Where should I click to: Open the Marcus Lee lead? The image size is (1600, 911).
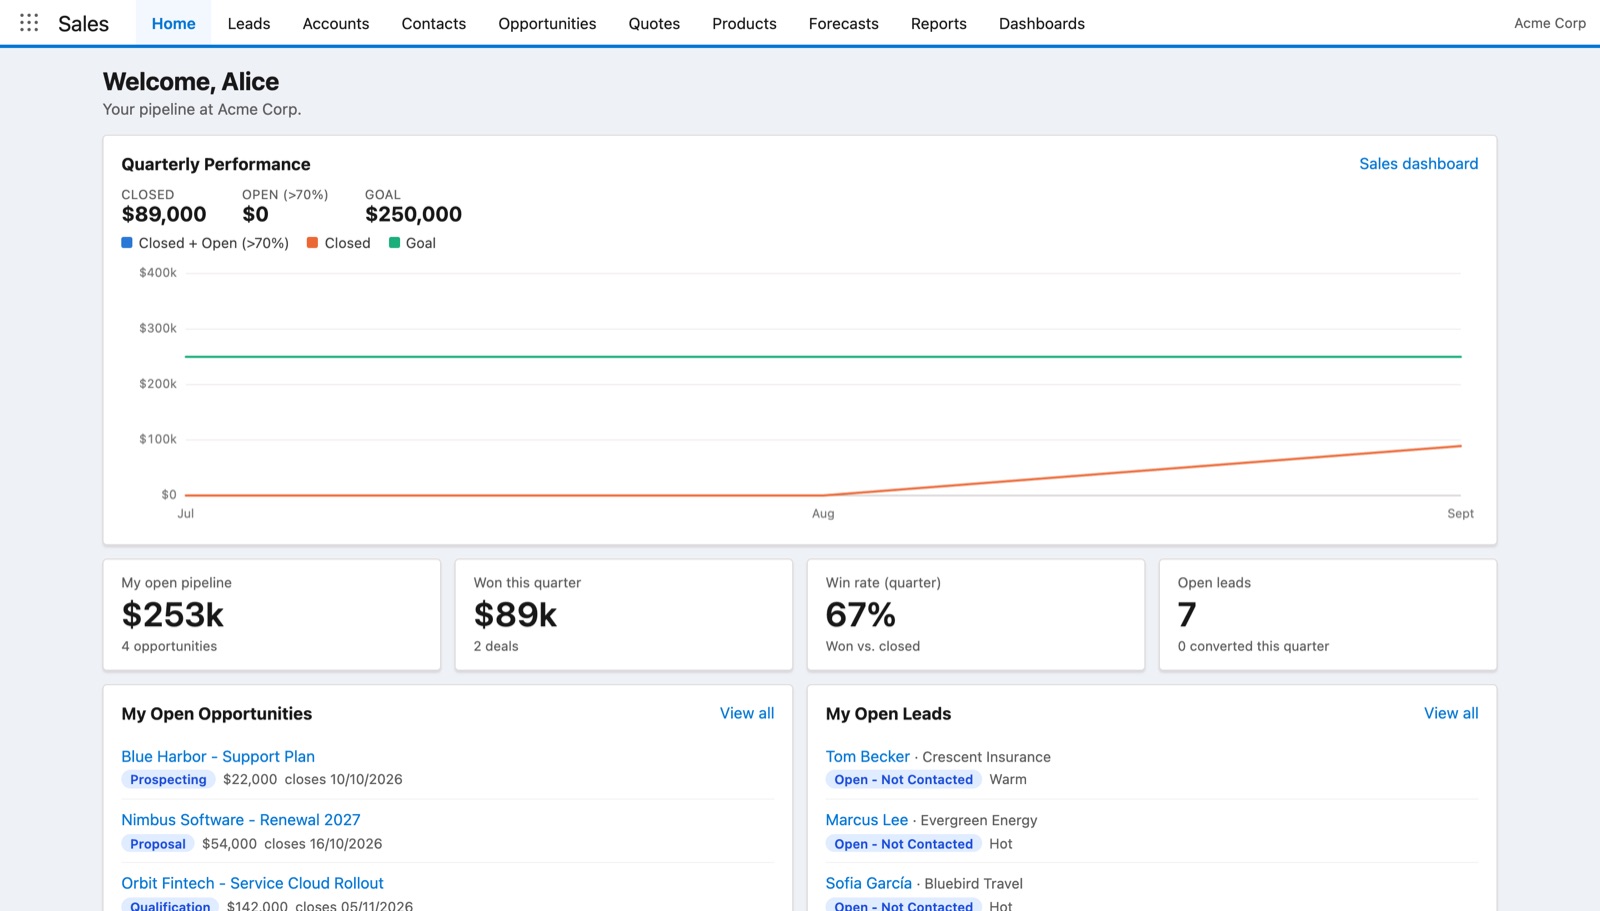coord(866,820)
